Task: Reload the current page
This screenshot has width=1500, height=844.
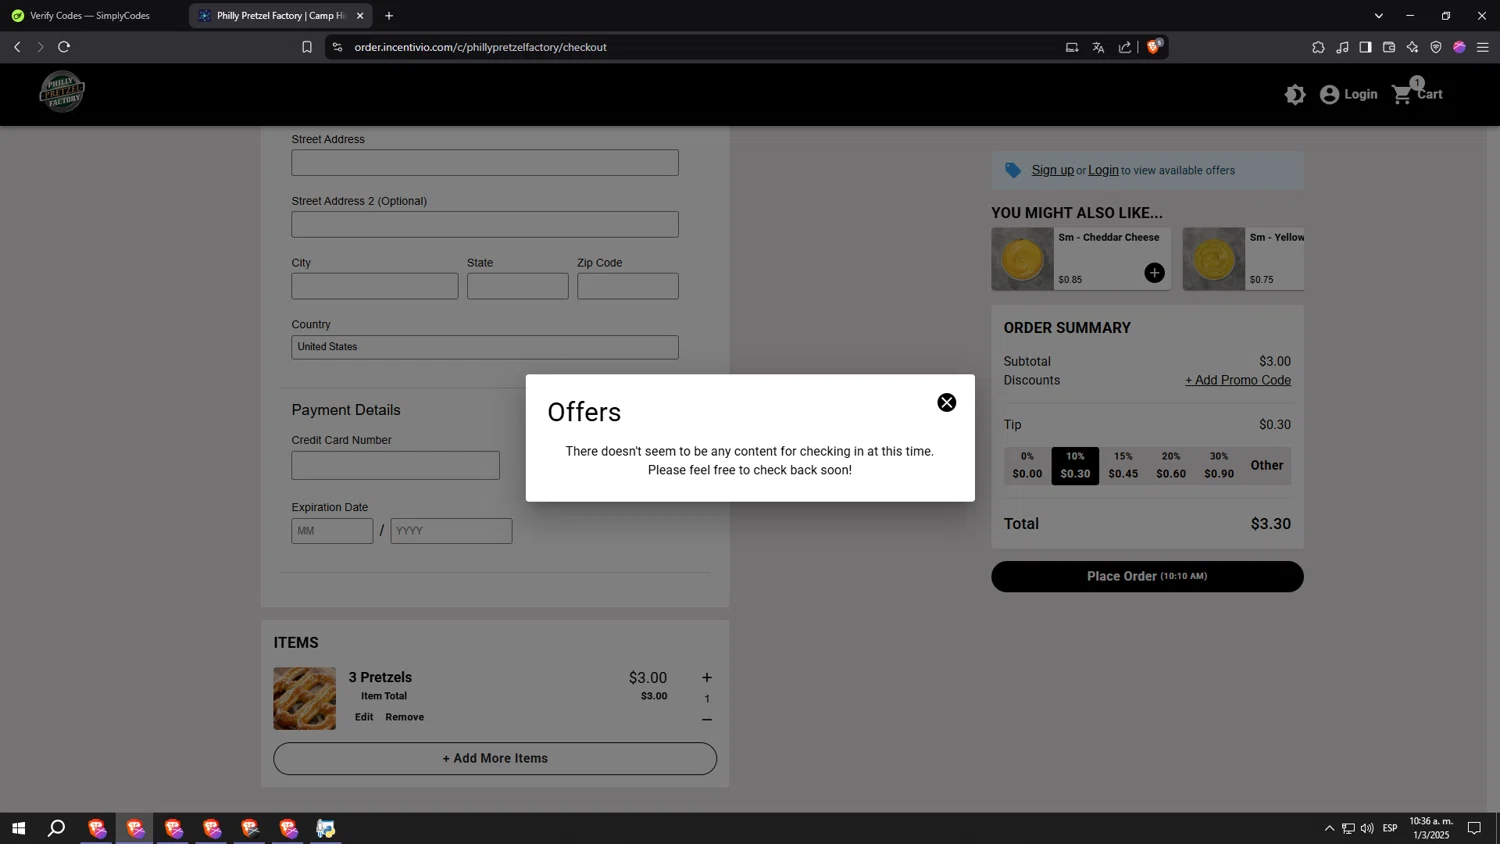Action: [x=64, y=47]
